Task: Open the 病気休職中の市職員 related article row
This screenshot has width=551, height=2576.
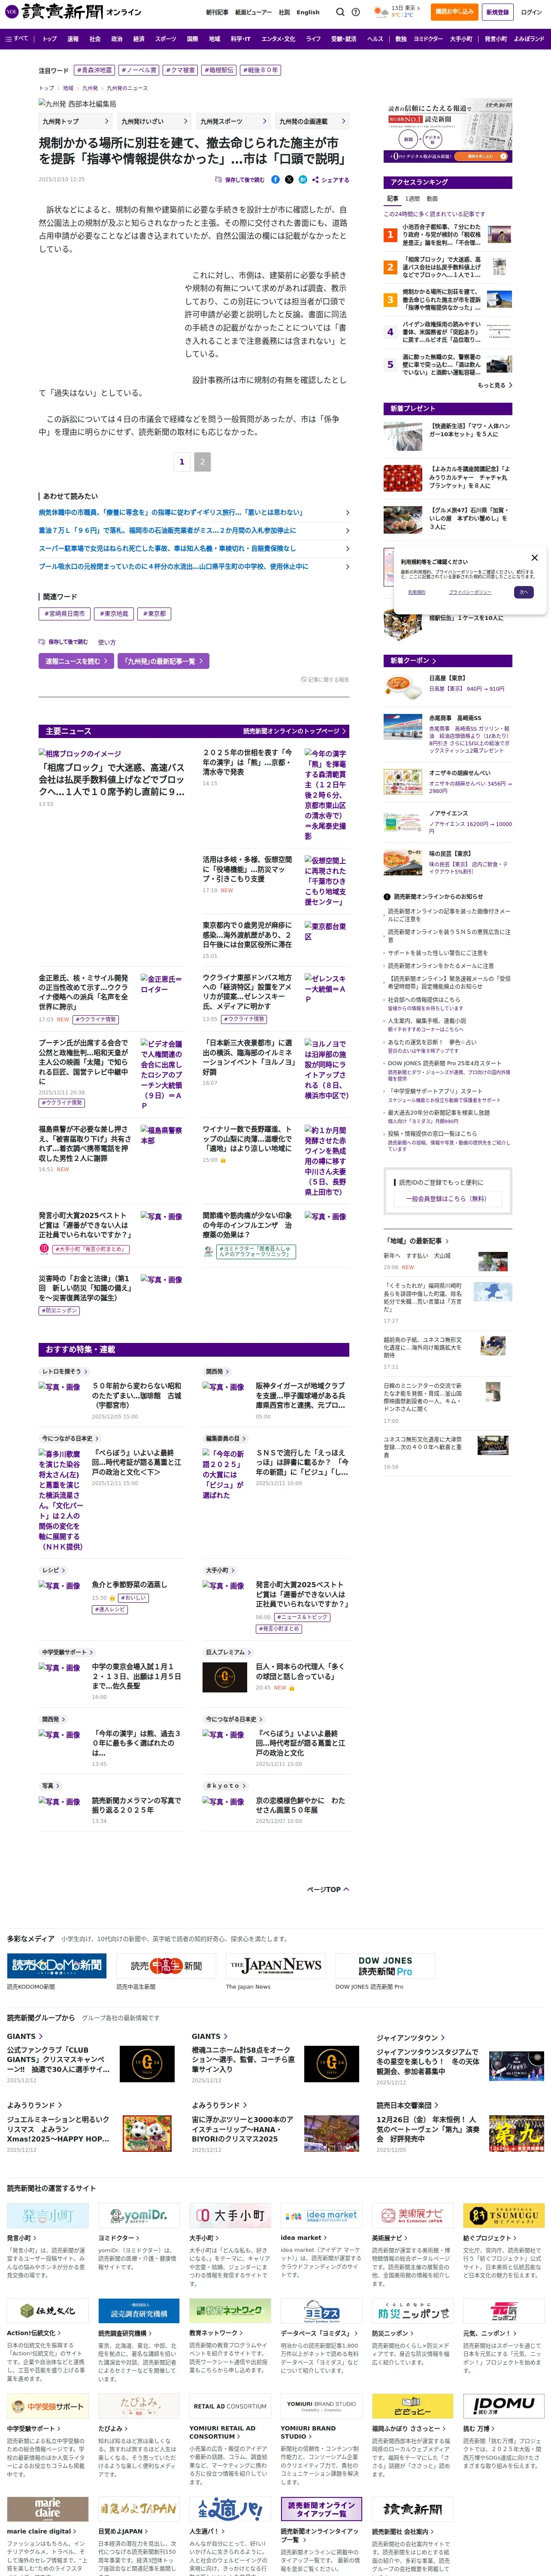Action: click(x=194, y=512)
